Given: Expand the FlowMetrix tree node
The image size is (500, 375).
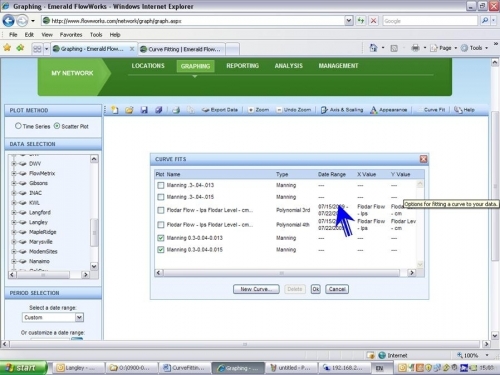Looking at the screenshot, I should (14, 173).
